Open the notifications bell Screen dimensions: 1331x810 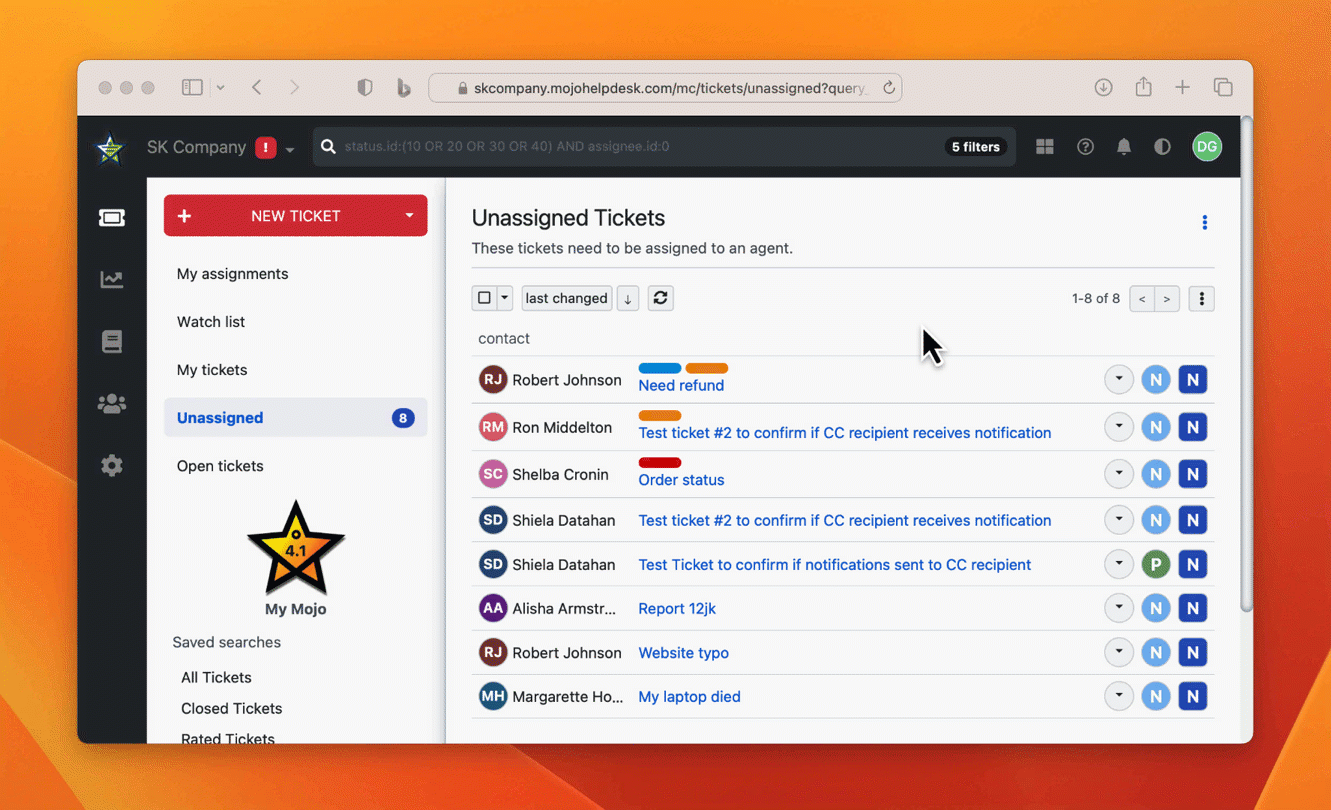pos(1124,147)
